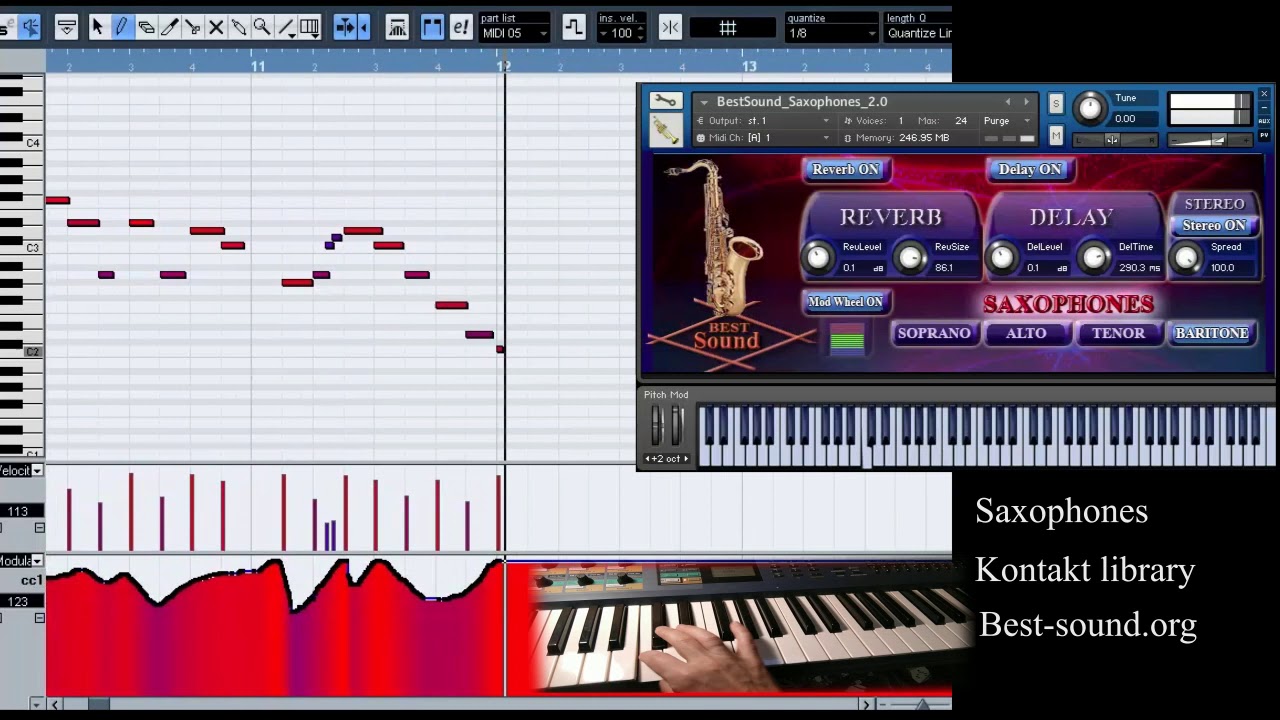Screen dimensions: 1280x720
Task: Click the velocity lane minus button
Action: pos(39,528)
